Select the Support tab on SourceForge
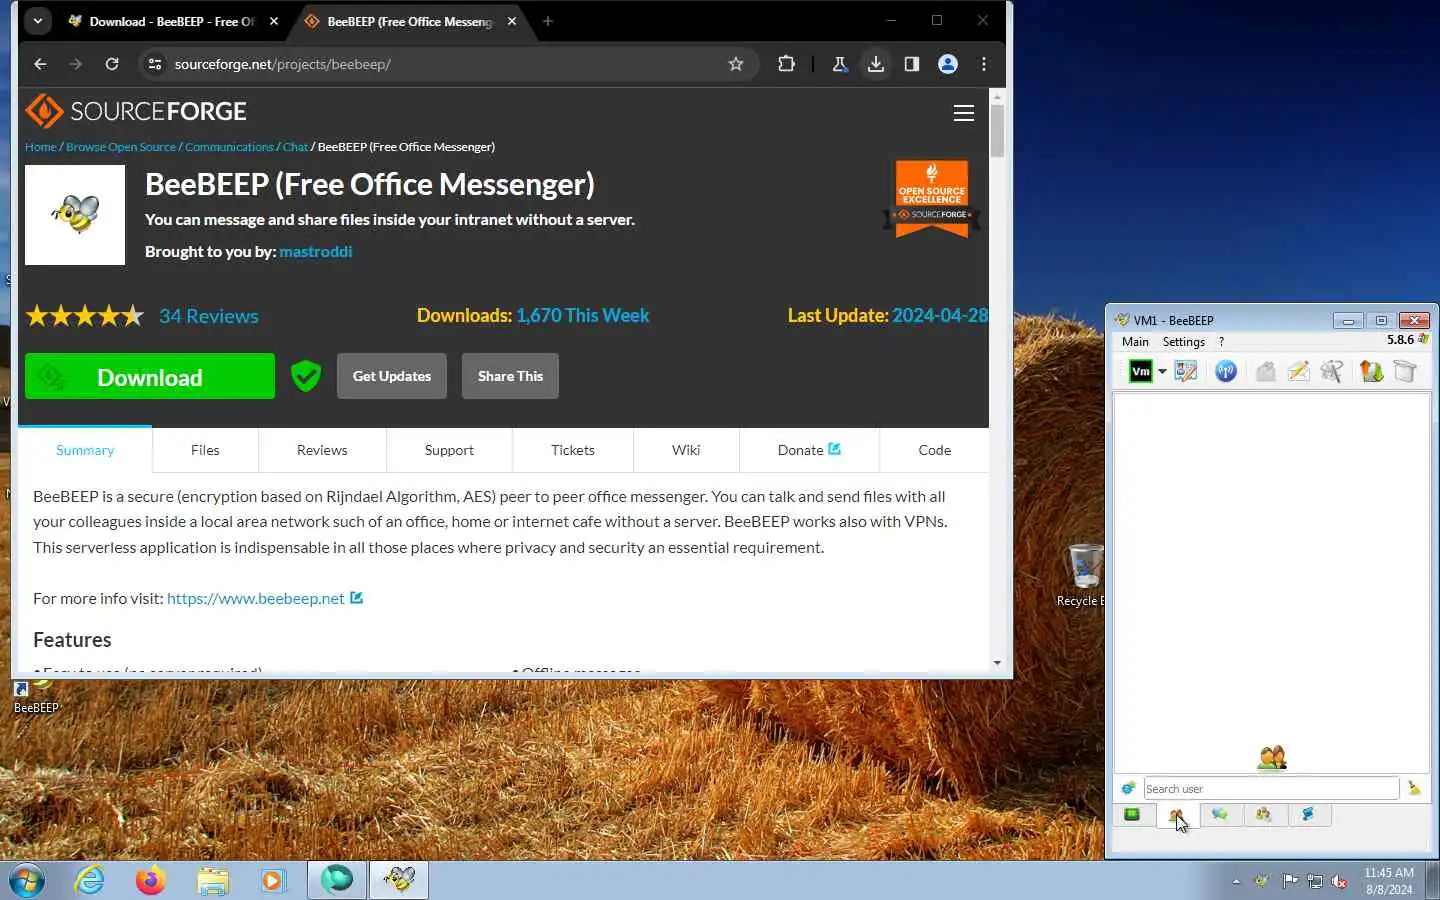This screenshot has width=1440, height=900. pos(449,450)
